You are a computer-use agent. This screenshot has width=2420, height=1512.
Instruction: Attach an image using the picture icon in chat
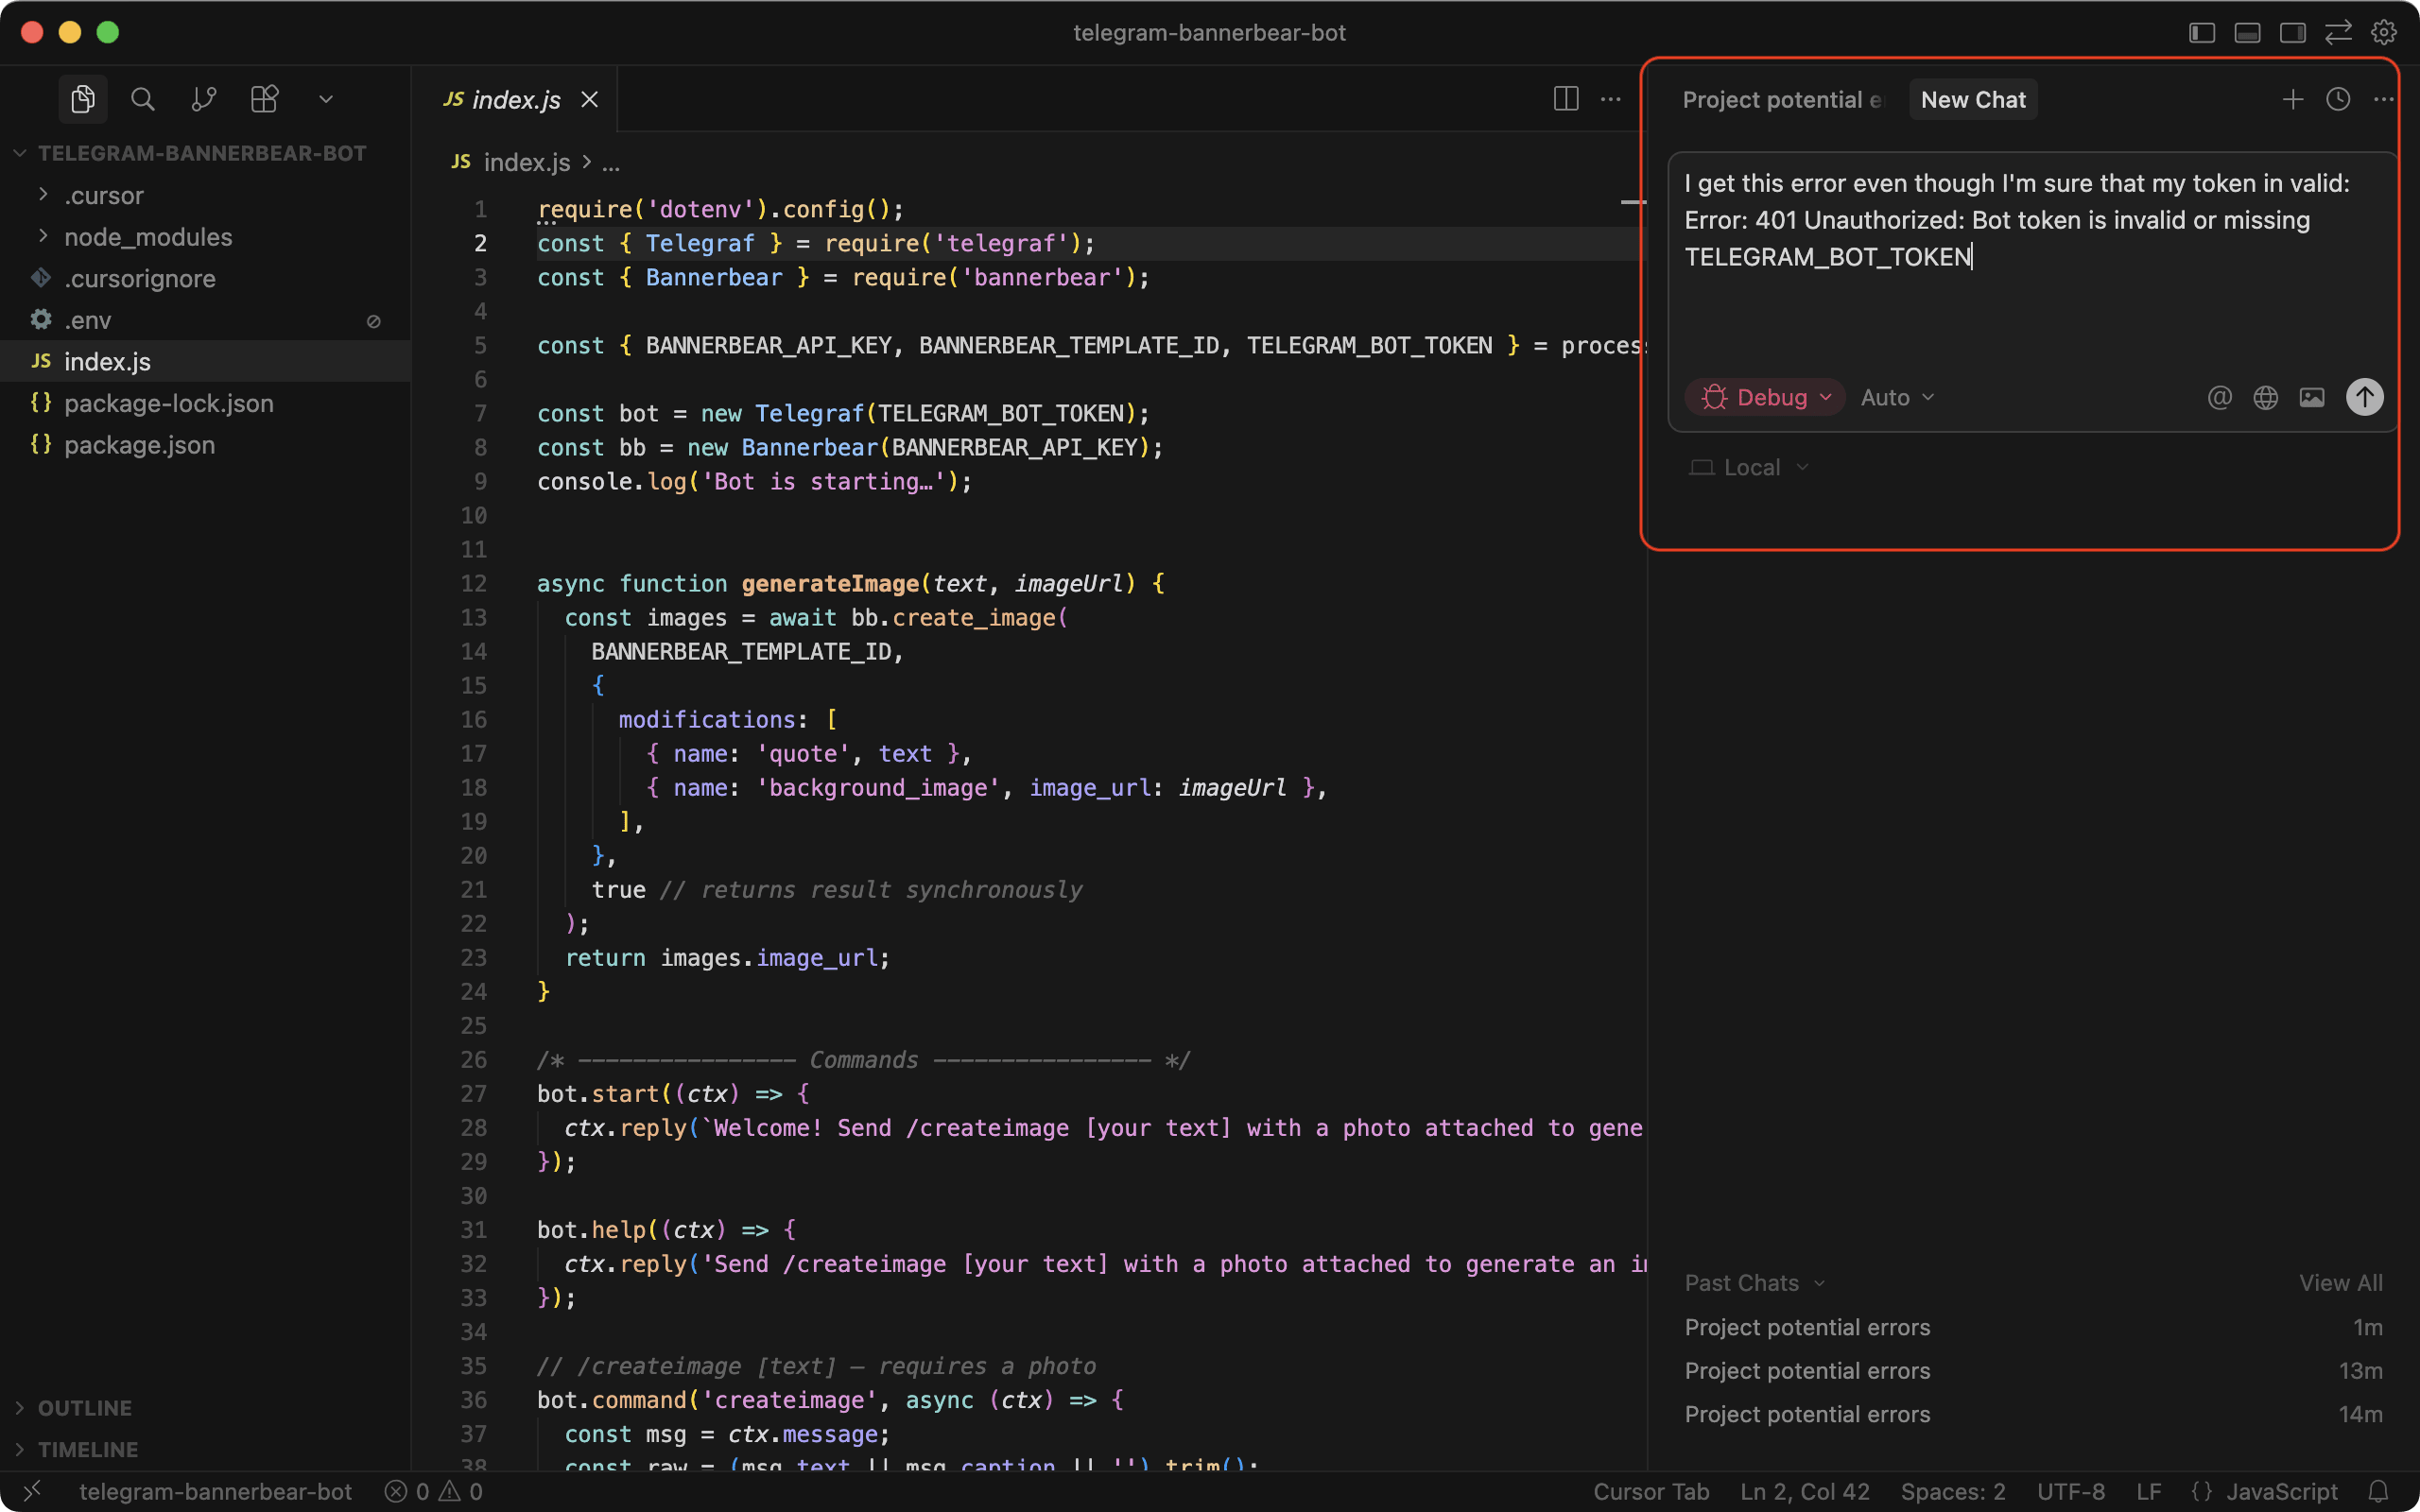click(x=2311, y=397)
